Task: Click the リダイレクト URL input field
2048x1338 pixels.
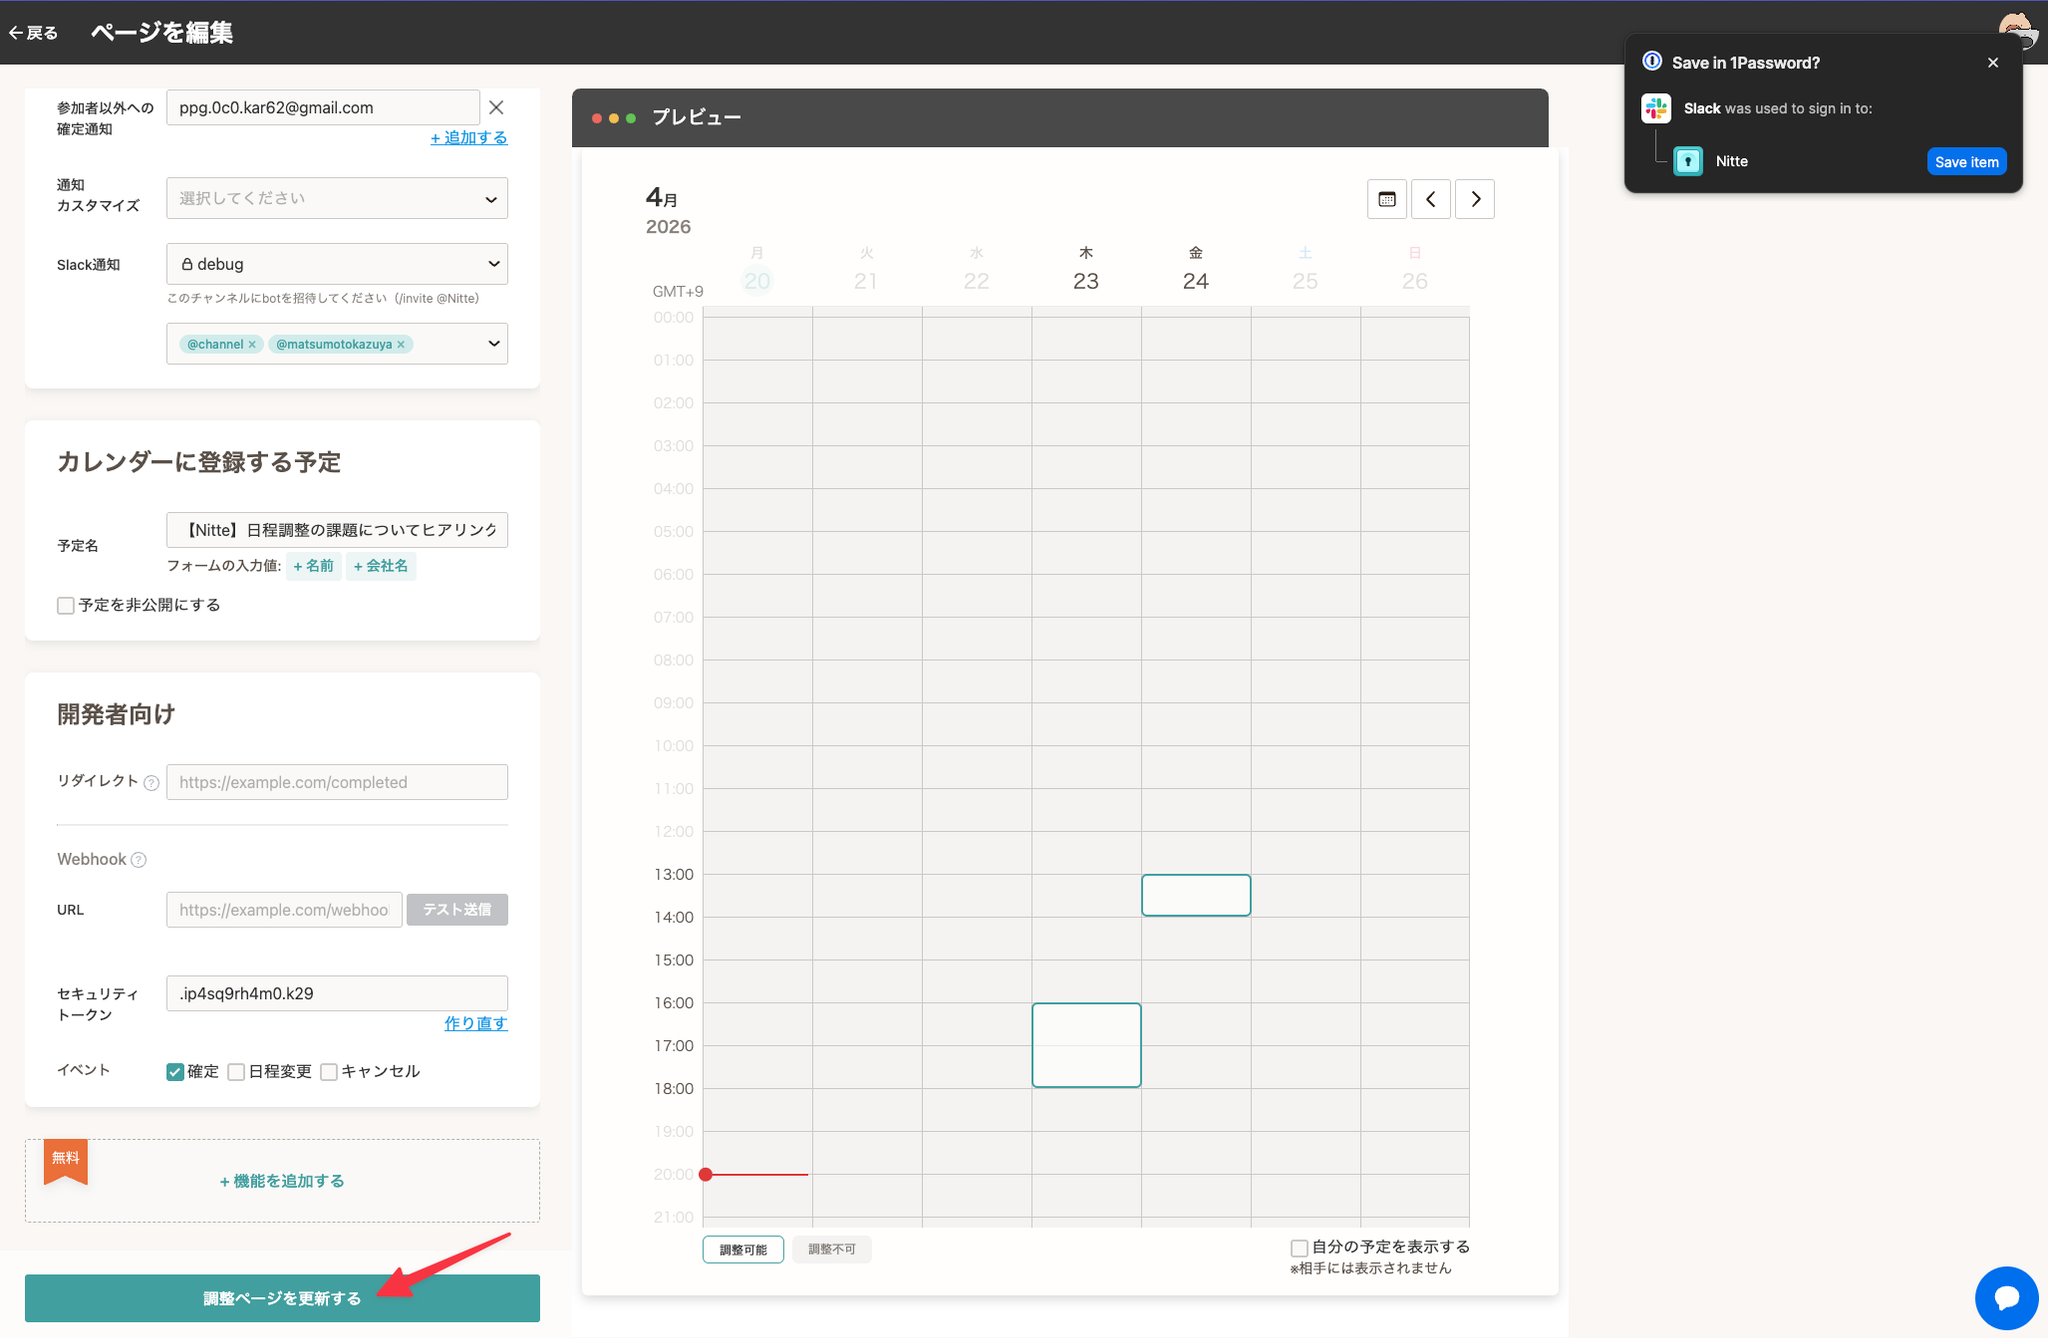Action: click(337, 782)
